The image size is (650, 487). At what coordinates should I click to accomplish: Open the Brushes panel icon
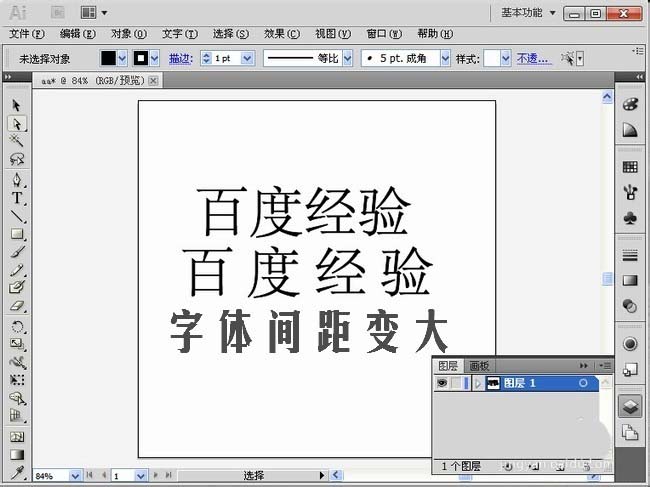[630, 192]
